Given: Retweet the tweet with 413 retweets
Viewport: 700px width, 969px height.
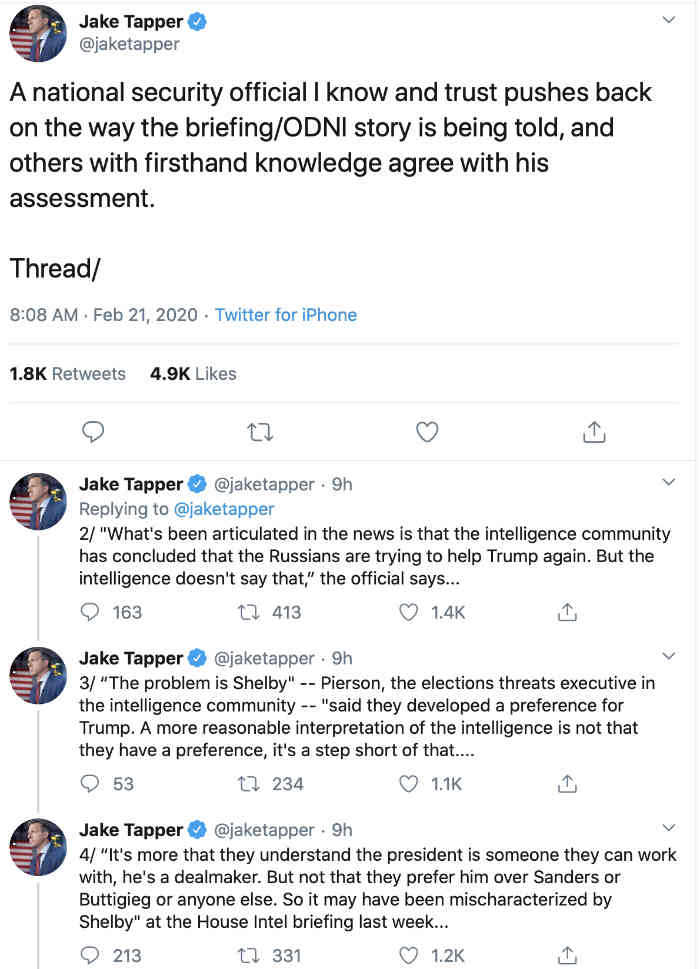Looking at the screenshot, I should 248,612.
